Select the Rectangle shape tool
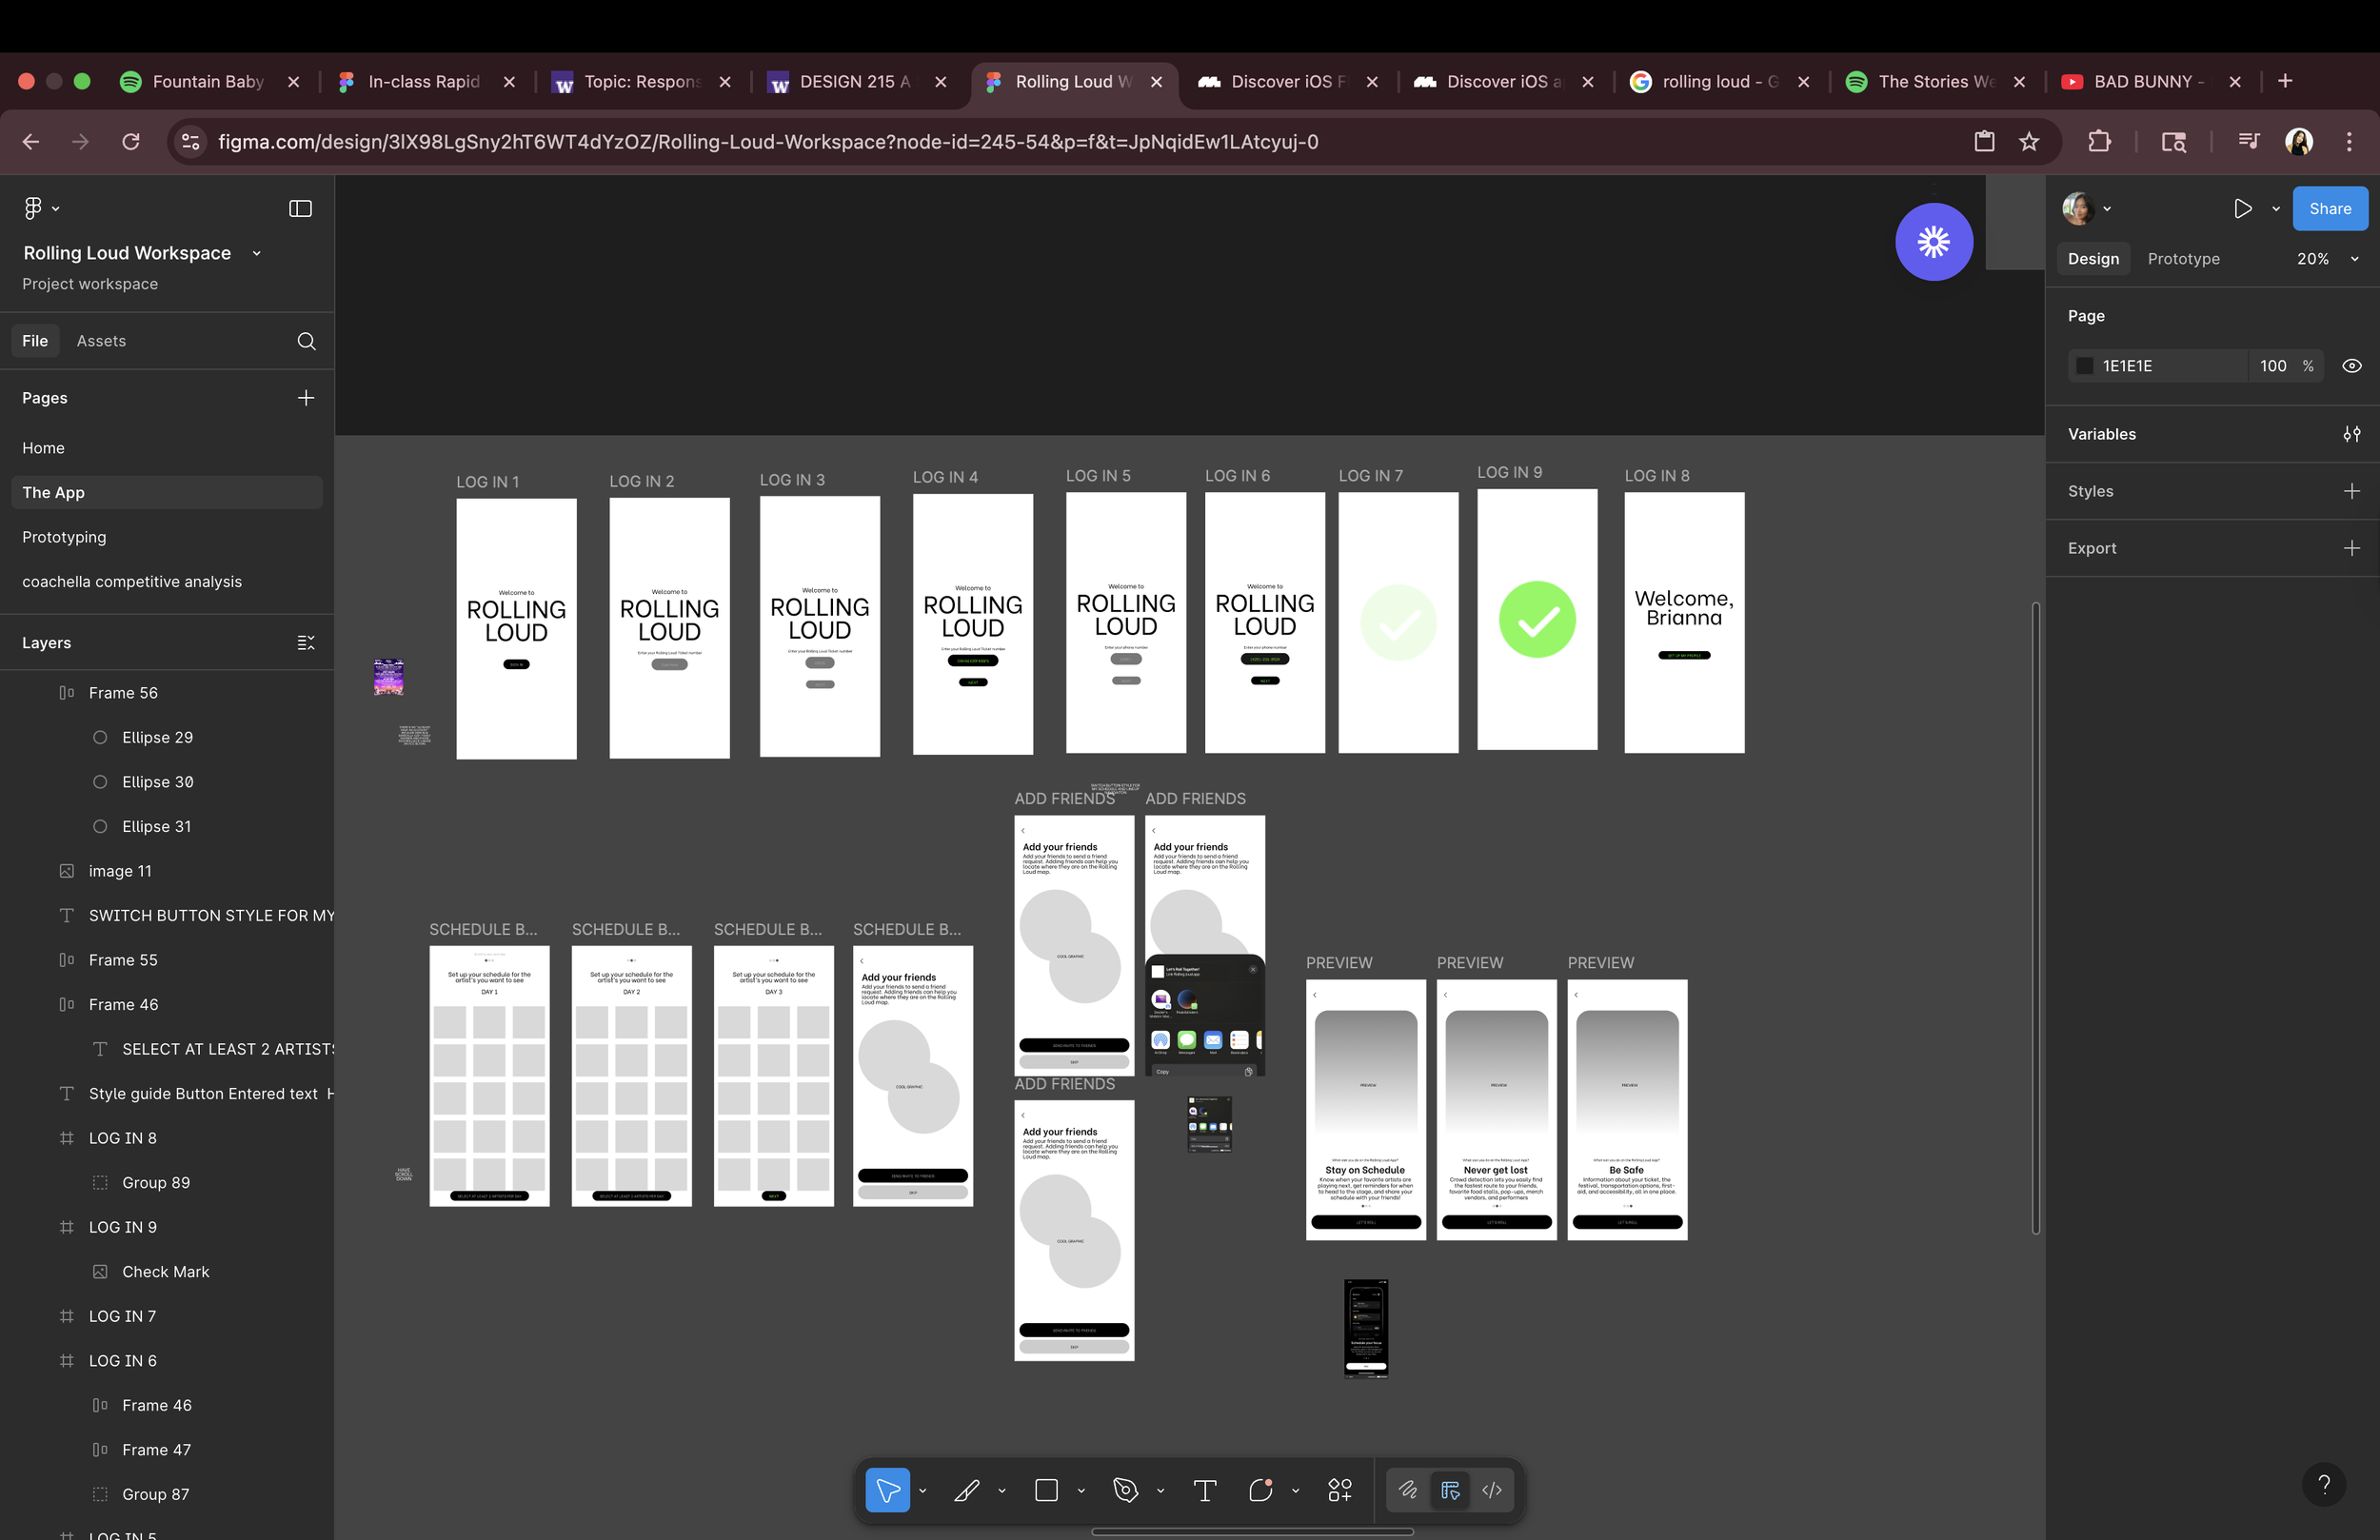This screenshot has width=2380, height=1540. (x=1046, y=1490)
